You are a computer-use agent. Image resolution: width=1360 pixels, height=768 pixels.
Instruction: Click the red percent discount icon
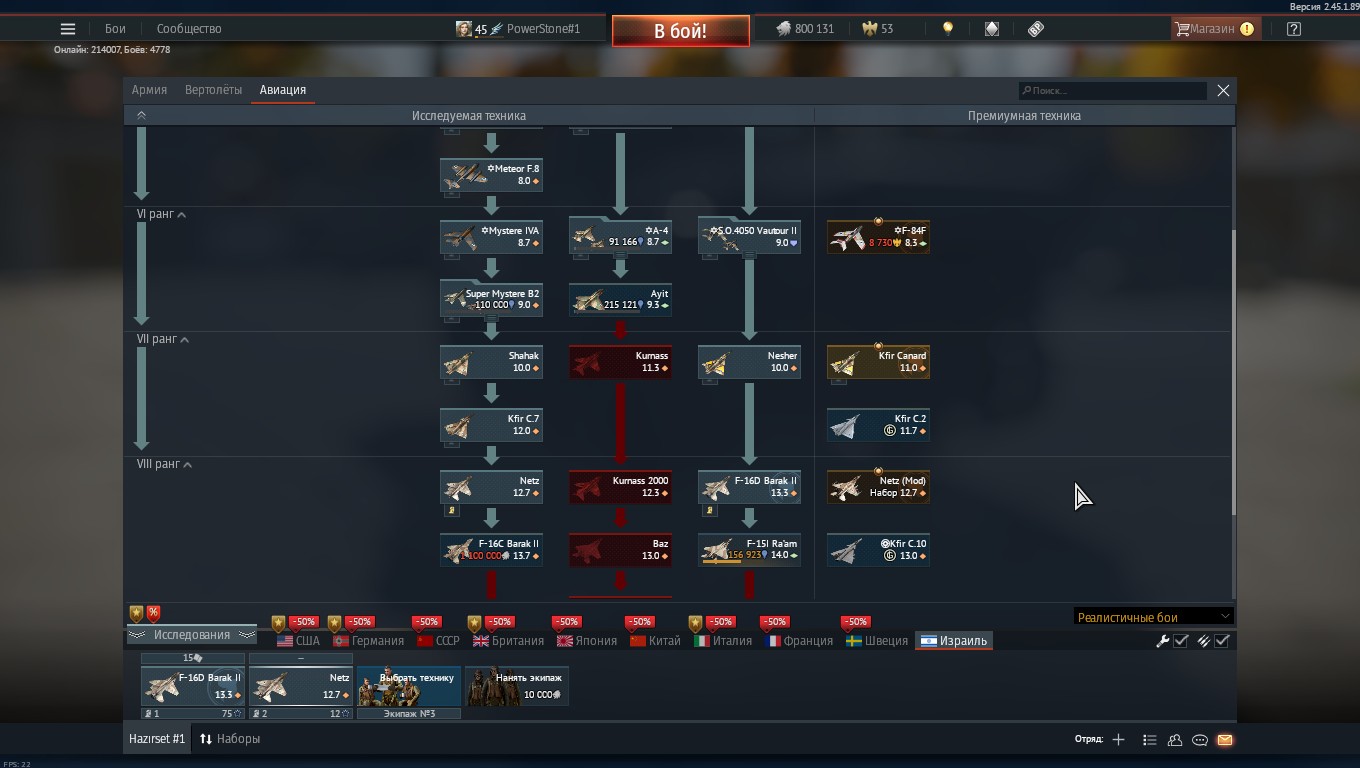pyautogui.click(x=153, y=613)
